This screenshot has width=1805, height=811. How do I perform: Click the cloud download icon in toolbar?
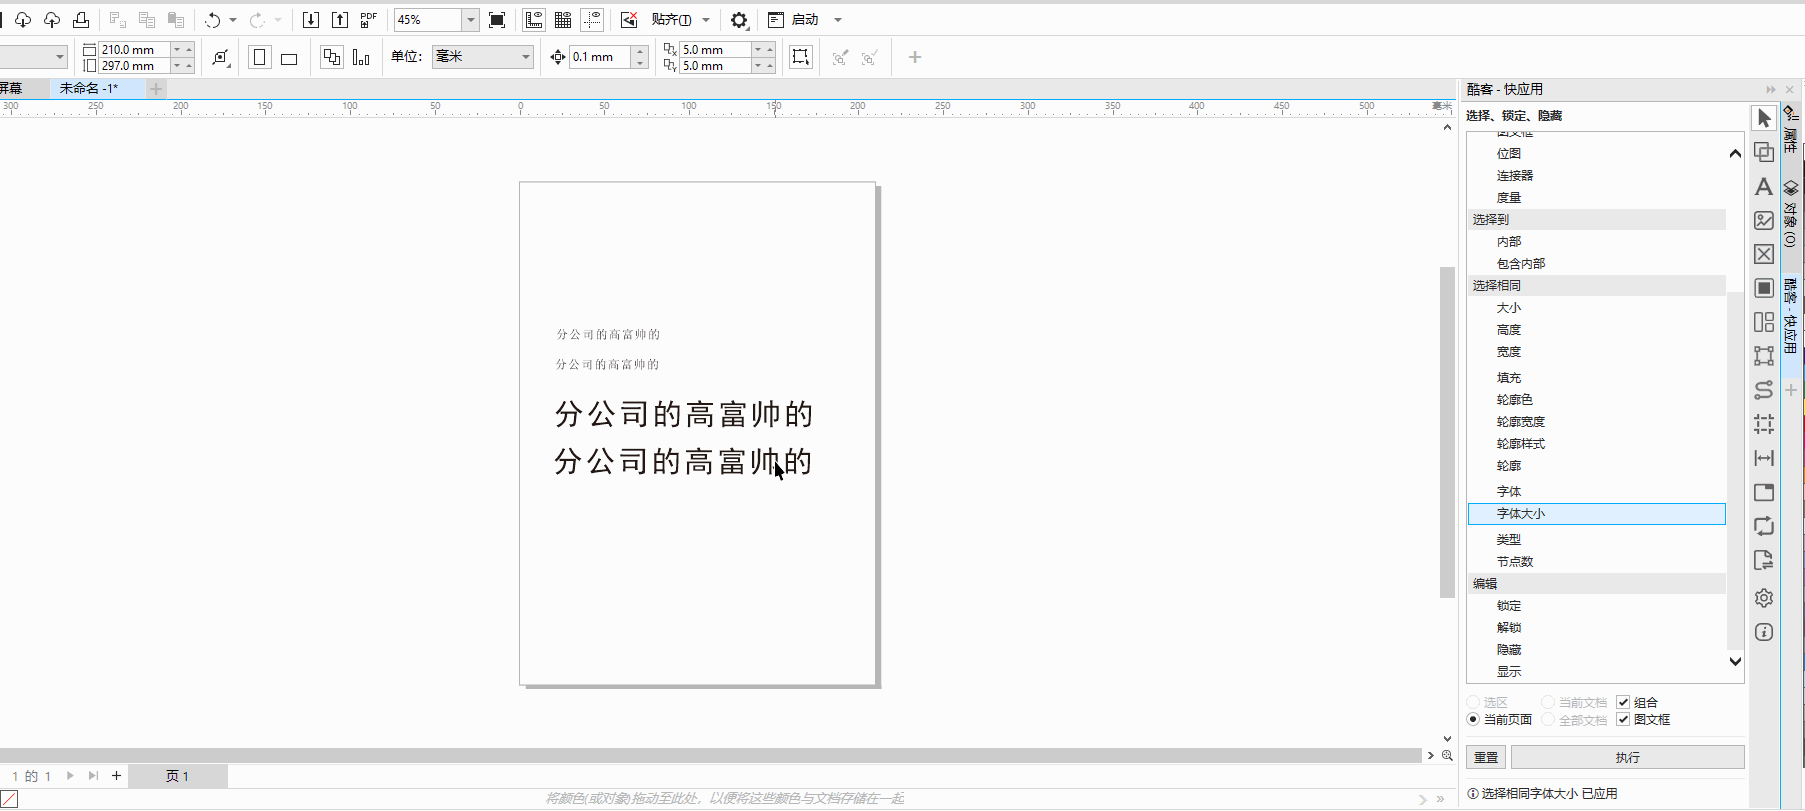(x=23, y=20)
